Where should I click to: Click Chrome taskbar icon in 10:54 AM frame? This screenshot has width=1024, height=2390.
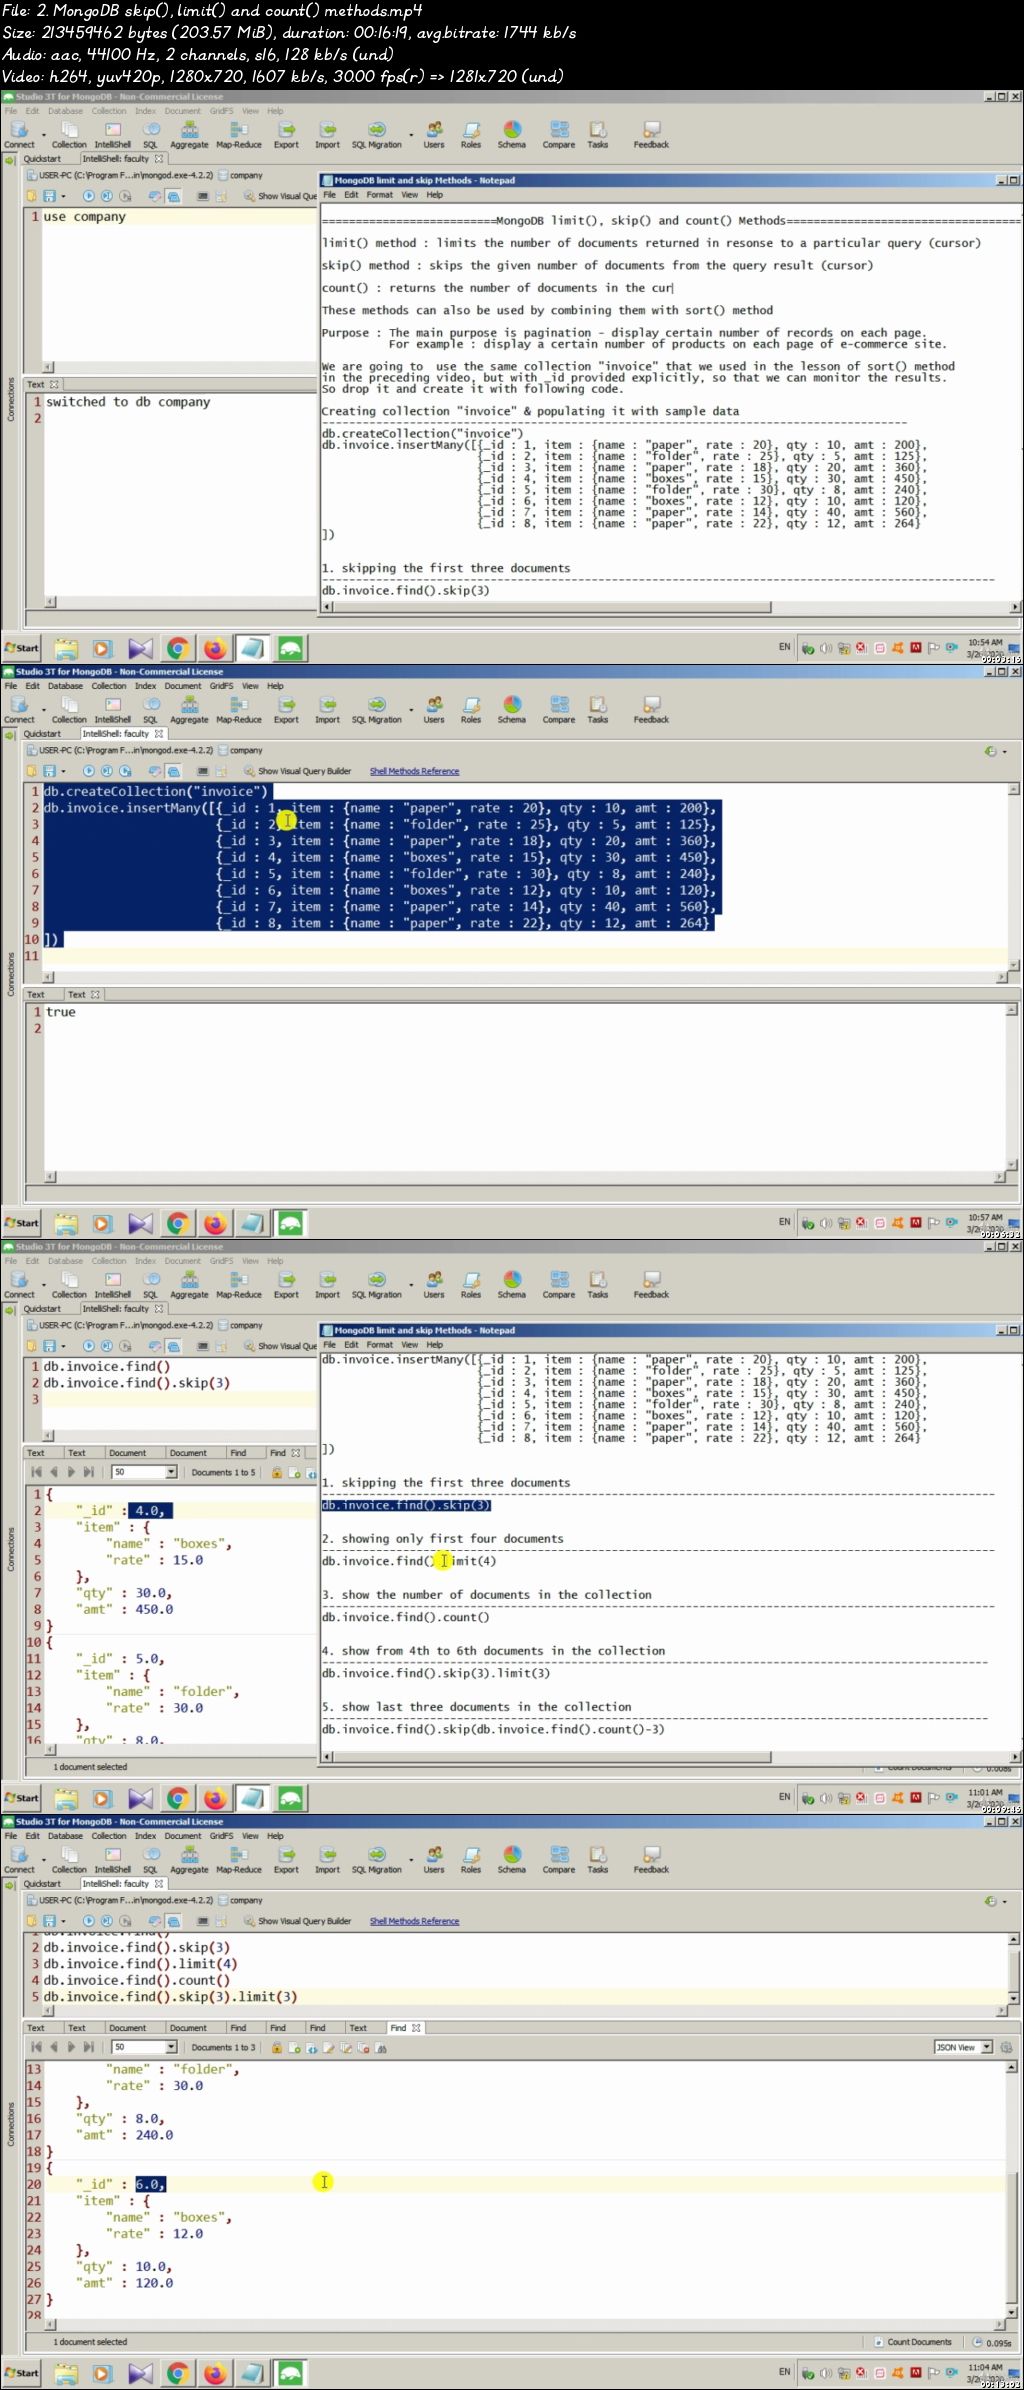(178, 648)
